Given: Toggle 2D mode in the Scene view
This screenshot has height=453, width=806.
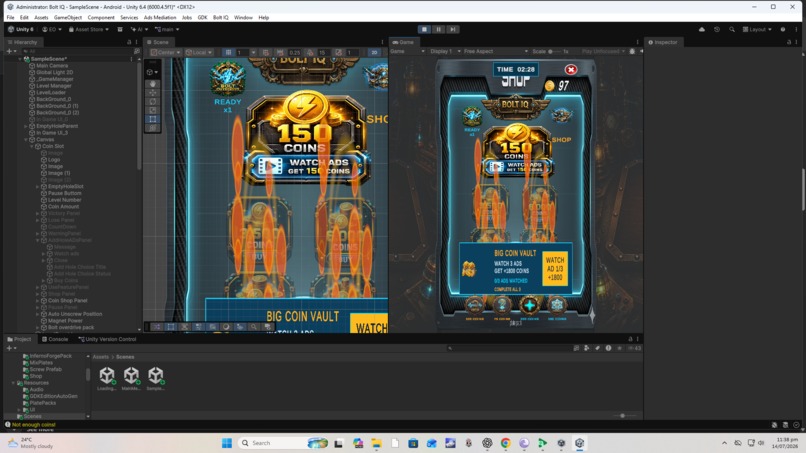Looking at the screenshot, I should (x=374, y=52).
